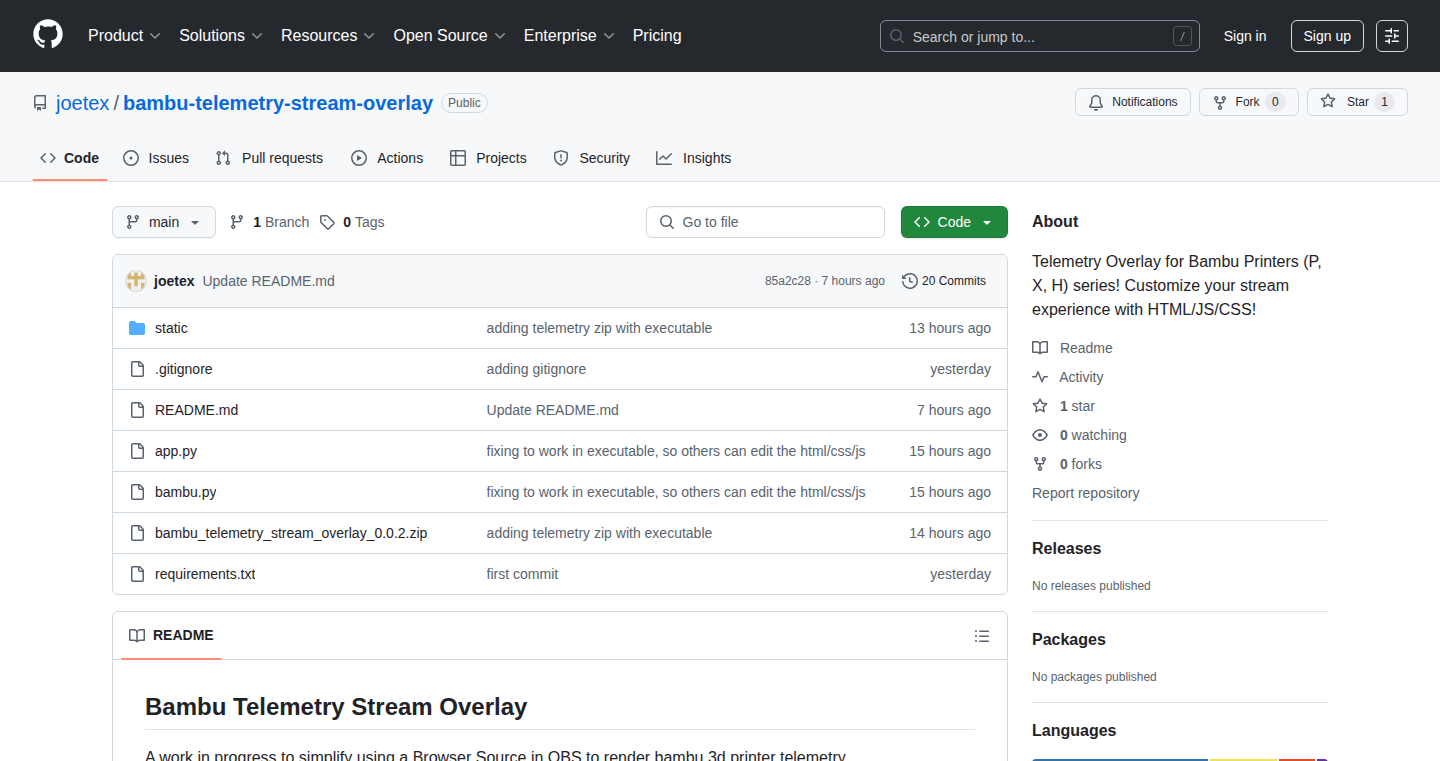The image size is (1440, 761).
Task: Switch to the Issues tab
Action: point(156,158)
